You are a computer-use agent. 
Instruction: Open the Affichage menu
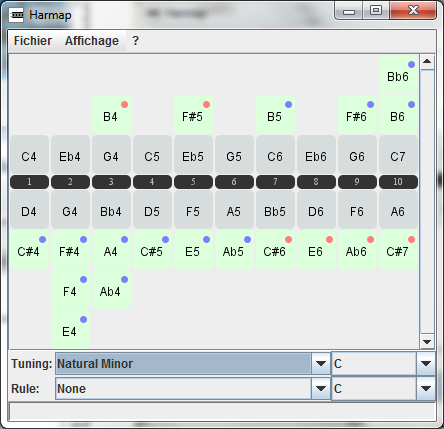(x=92, y=41)
